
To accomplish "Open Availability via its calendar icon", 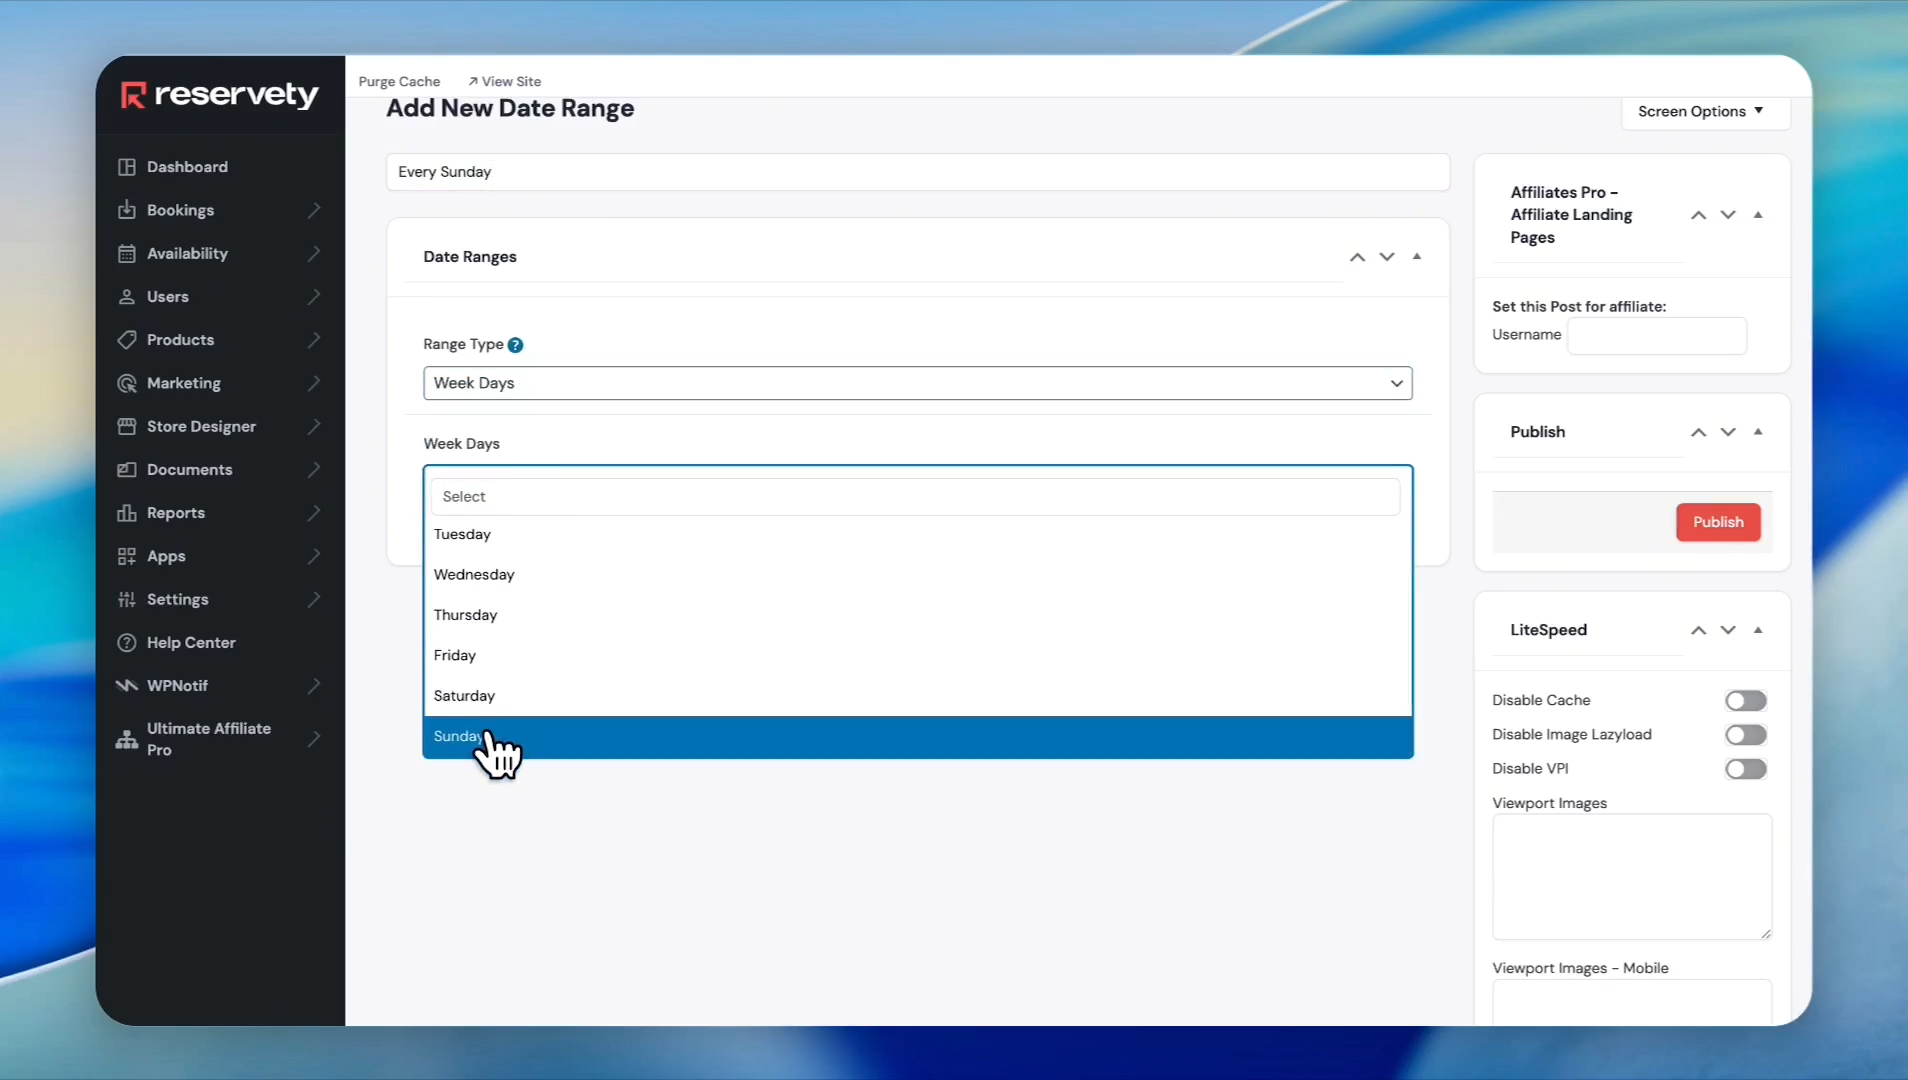I will pos(127,254).
